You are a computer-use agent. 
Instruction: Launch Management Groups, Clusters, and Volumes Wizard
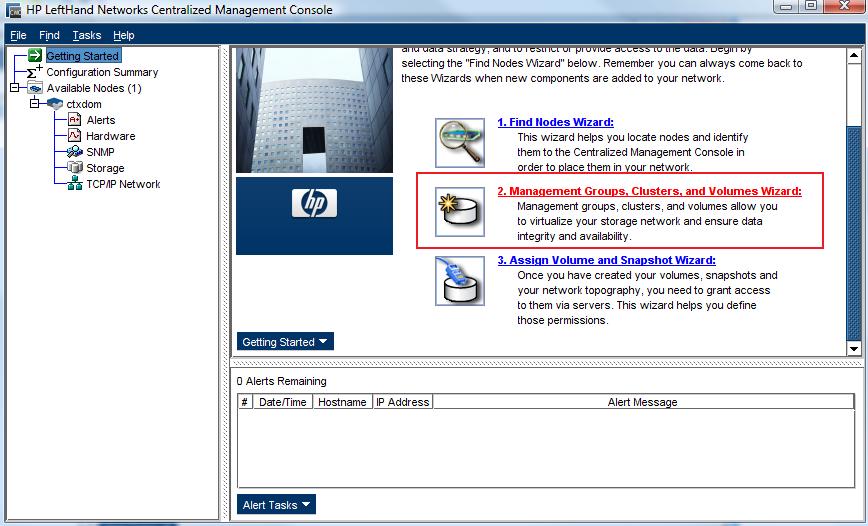649,191
